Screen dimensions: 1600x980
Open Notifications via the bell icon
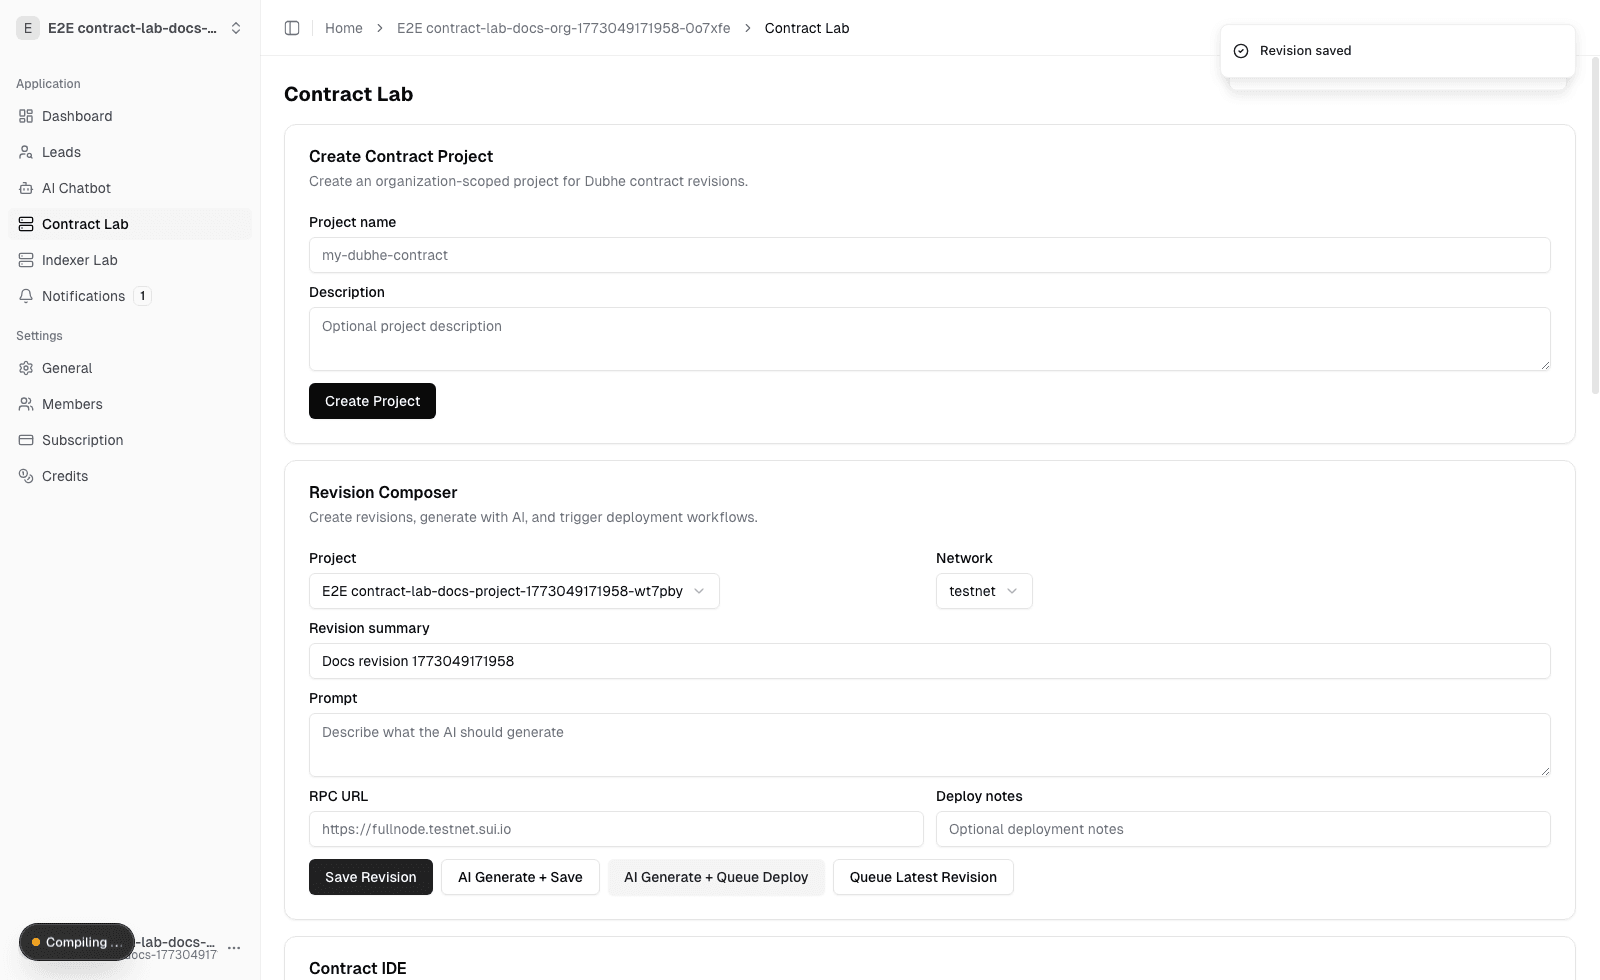(x=26, y=296)
